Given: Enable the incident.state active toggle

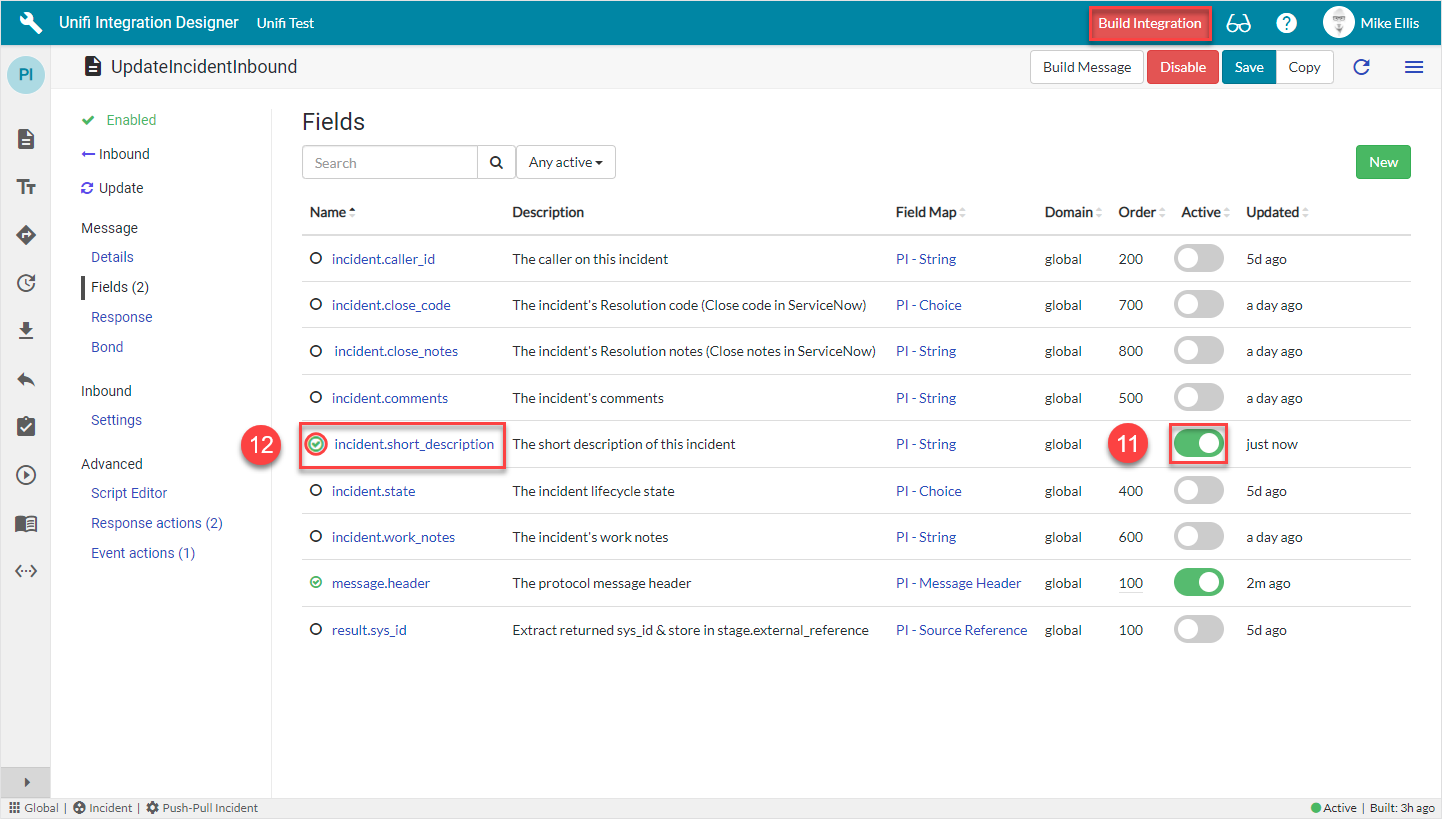Looking at the screenshot, I should [x=1198, y=491].
